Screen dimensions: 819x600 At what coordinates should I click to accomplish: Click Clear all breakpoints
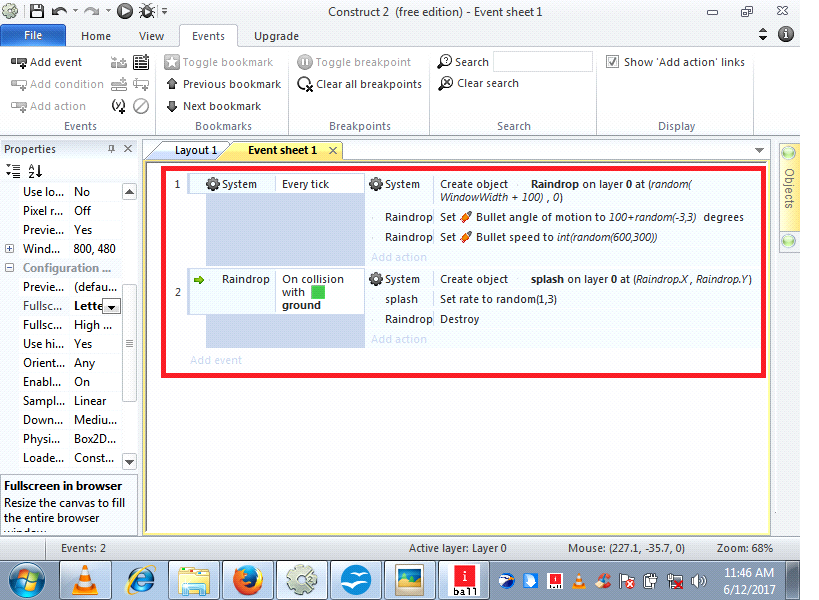(359, 84)
